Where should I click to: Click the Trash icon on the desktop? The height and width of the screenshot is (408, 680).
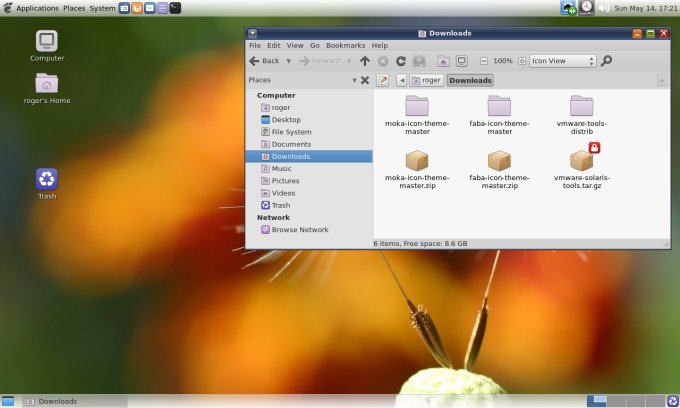click(47, 179)
